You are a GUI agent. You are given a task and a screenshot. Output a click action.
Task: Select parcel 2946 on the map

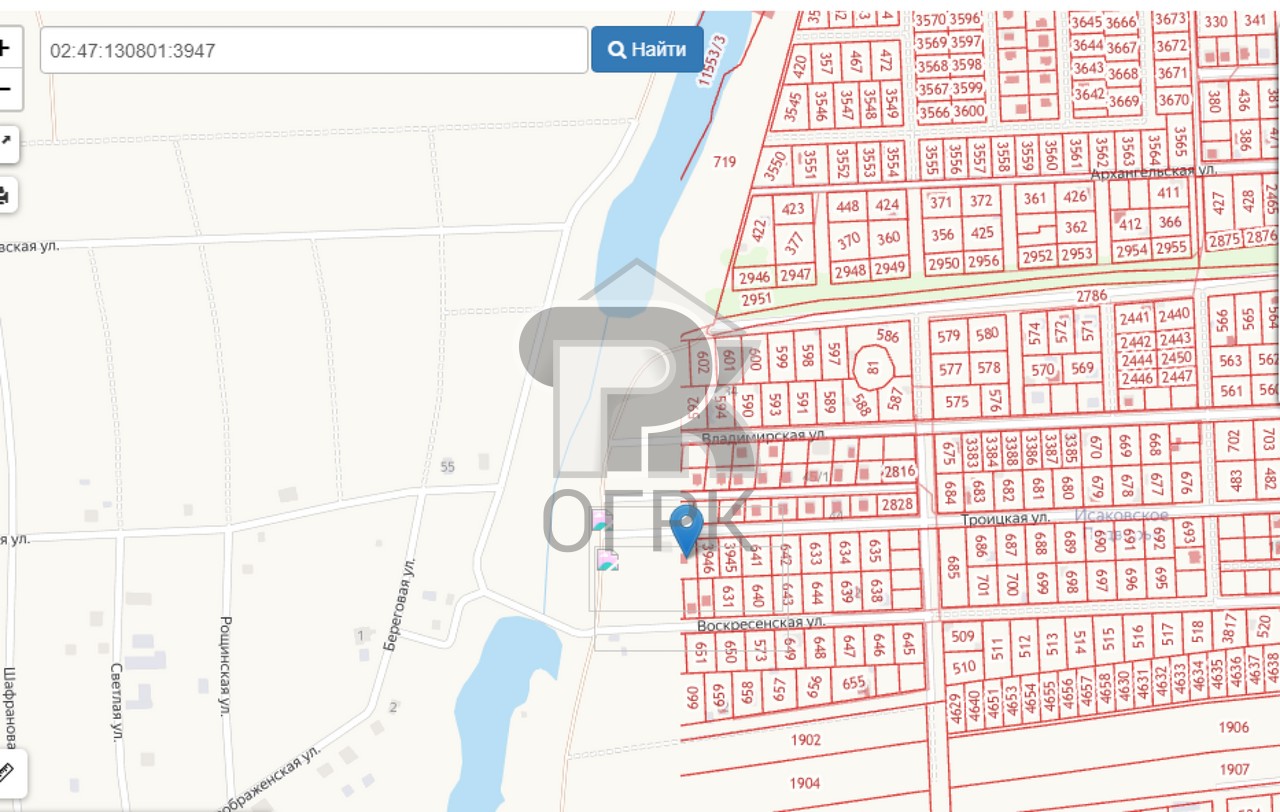pyautogui.click(x=755, y=277)
